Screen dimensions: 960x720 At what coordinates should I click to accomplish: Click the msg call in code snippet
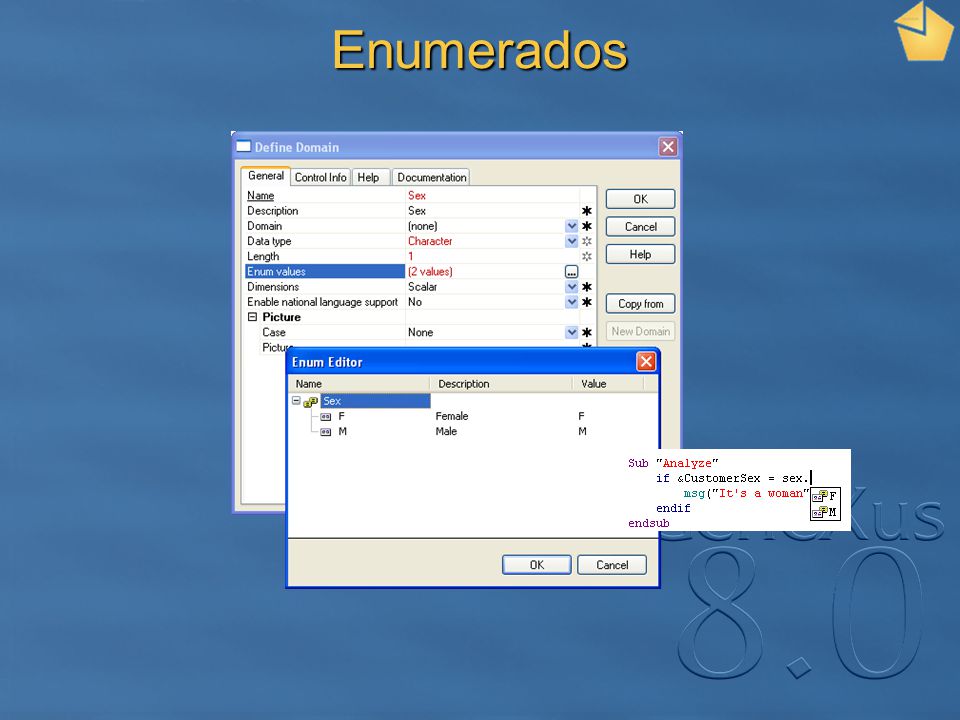[x=694, y=493]
